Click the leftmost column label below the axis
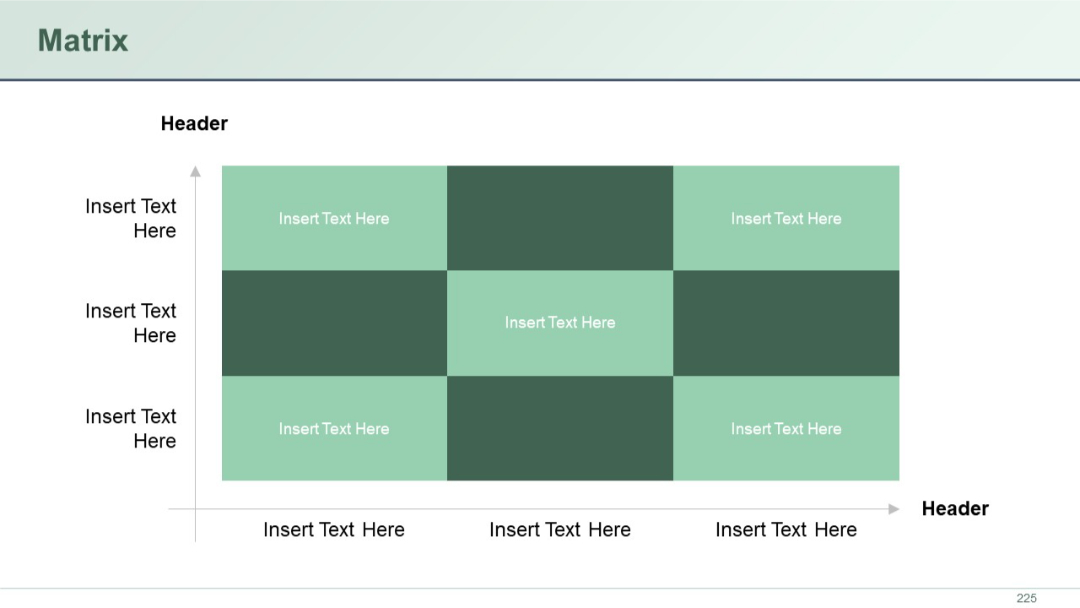The width and height of the screenshot is (1080, 608). (x=334, y=529)
